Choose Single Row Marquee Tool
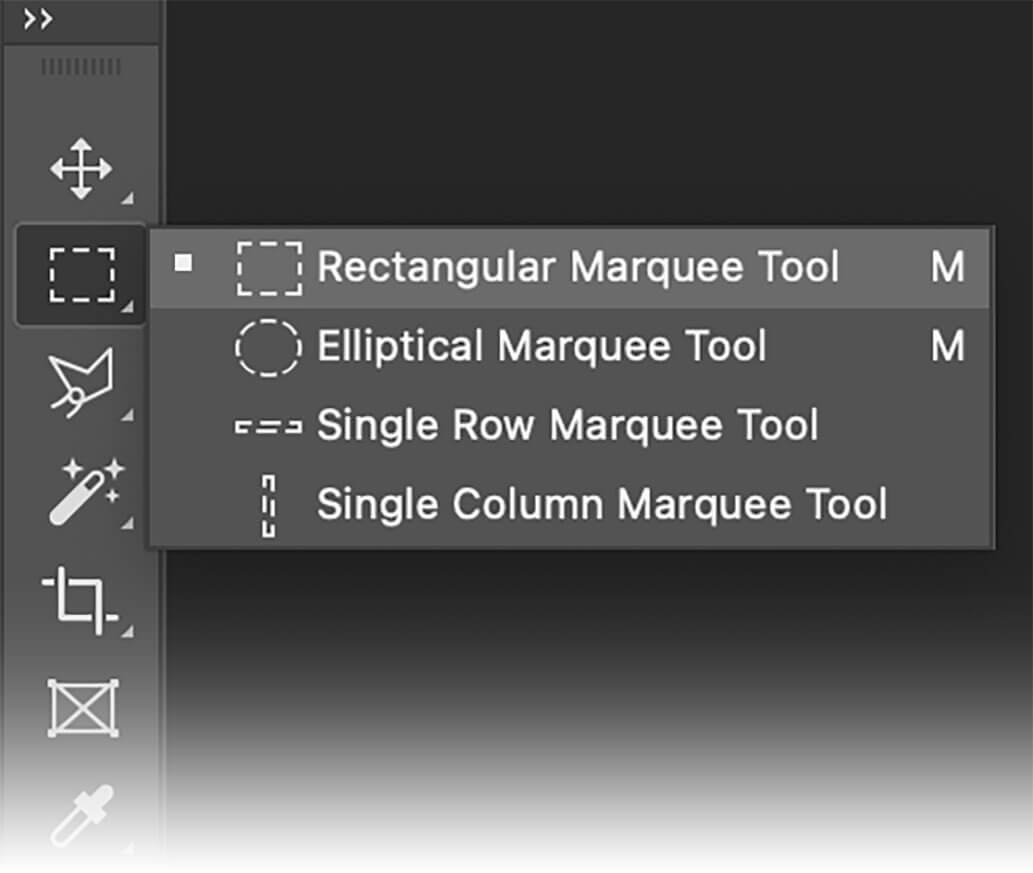 (567, 426)
